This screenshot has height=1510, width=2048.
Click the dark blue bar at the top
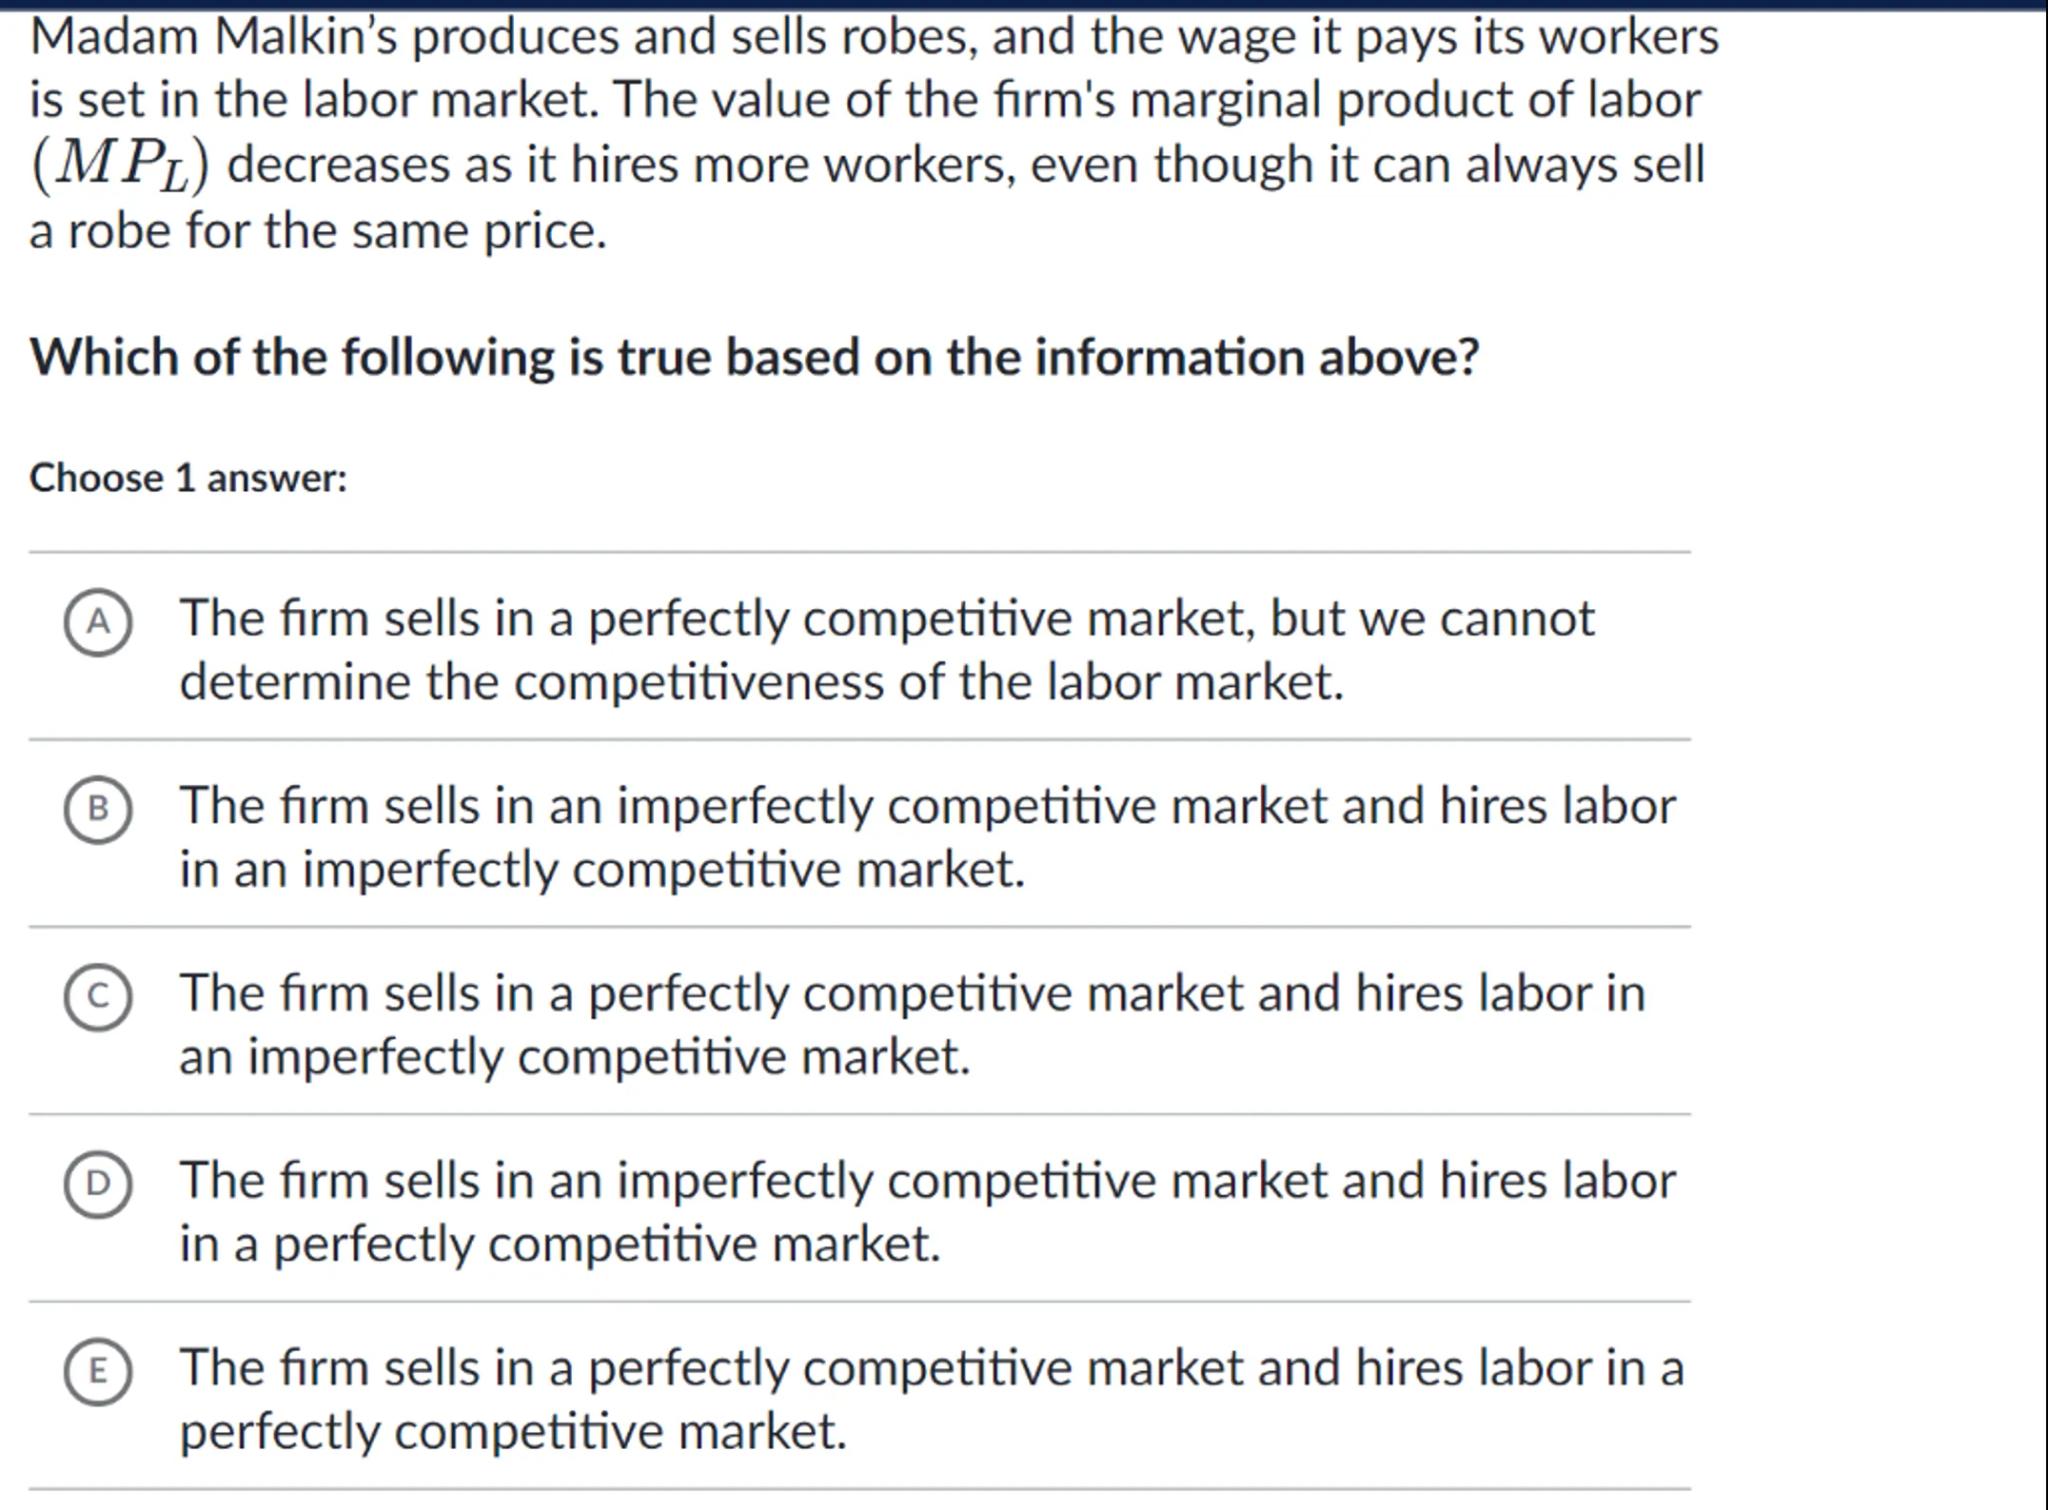1024,4
